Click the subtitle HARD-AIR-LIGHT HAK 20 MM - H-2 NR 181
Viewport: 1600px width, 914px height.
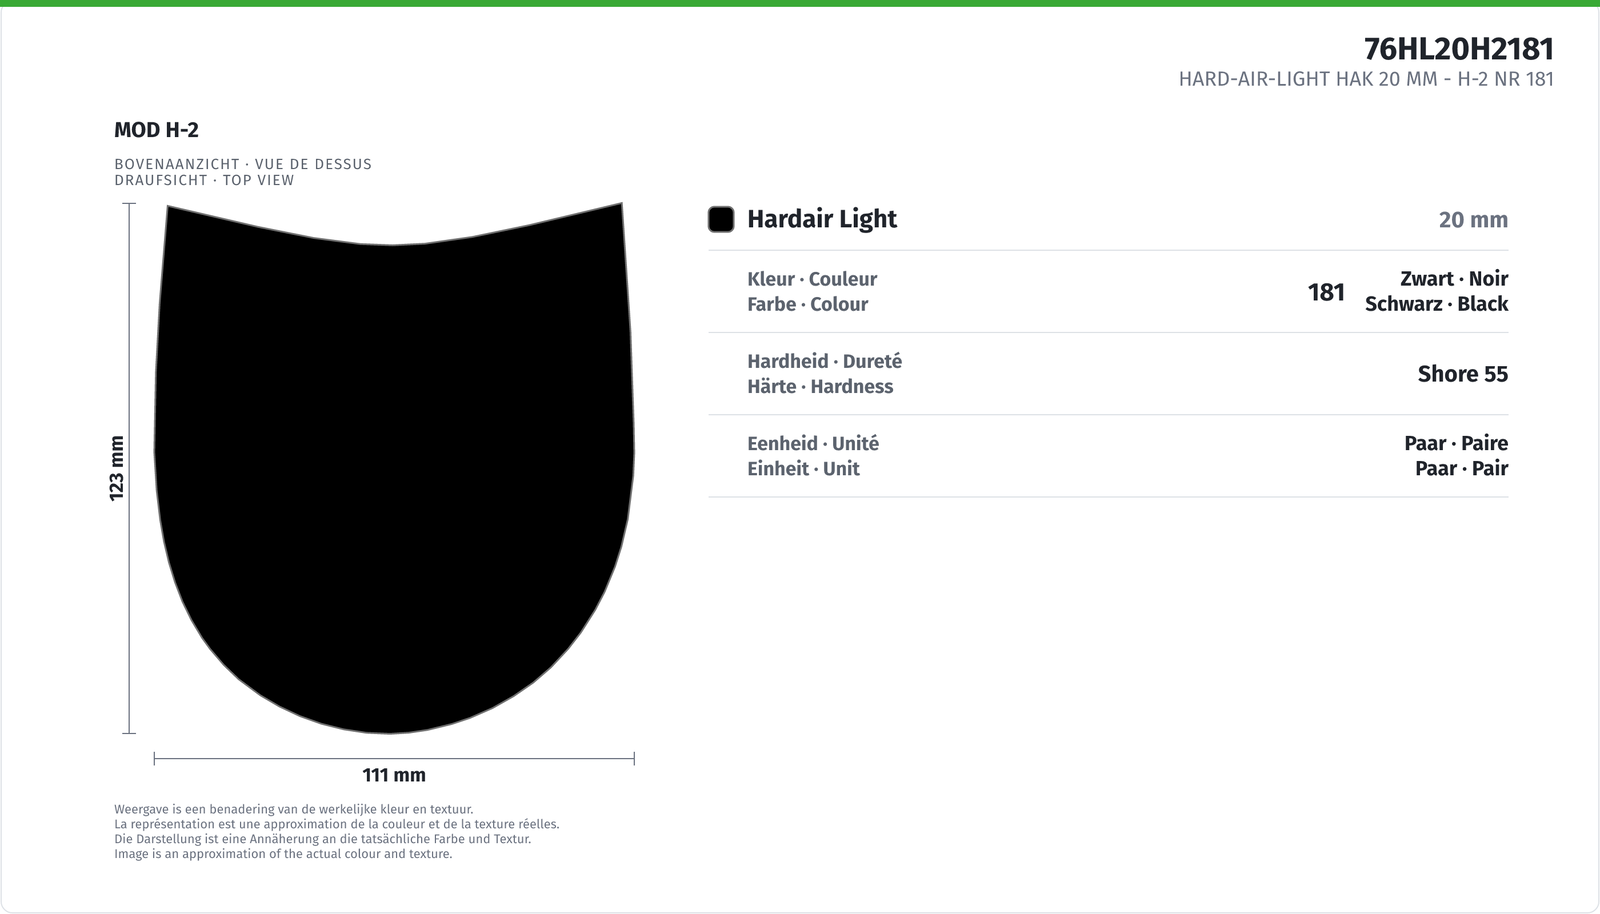[x=1366, y=79]
